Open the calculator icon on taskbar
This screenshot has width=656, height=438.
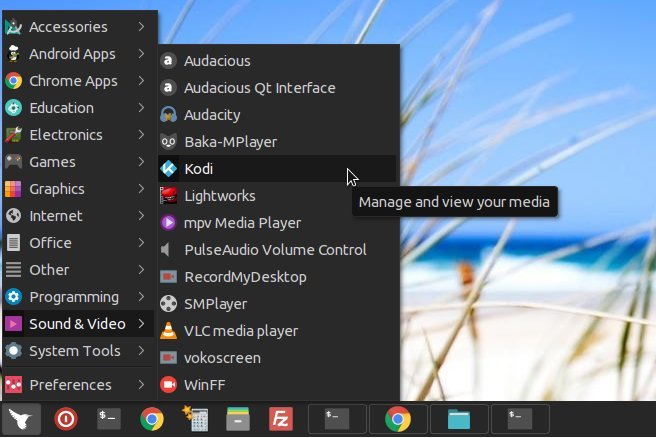tap(195, 418)
